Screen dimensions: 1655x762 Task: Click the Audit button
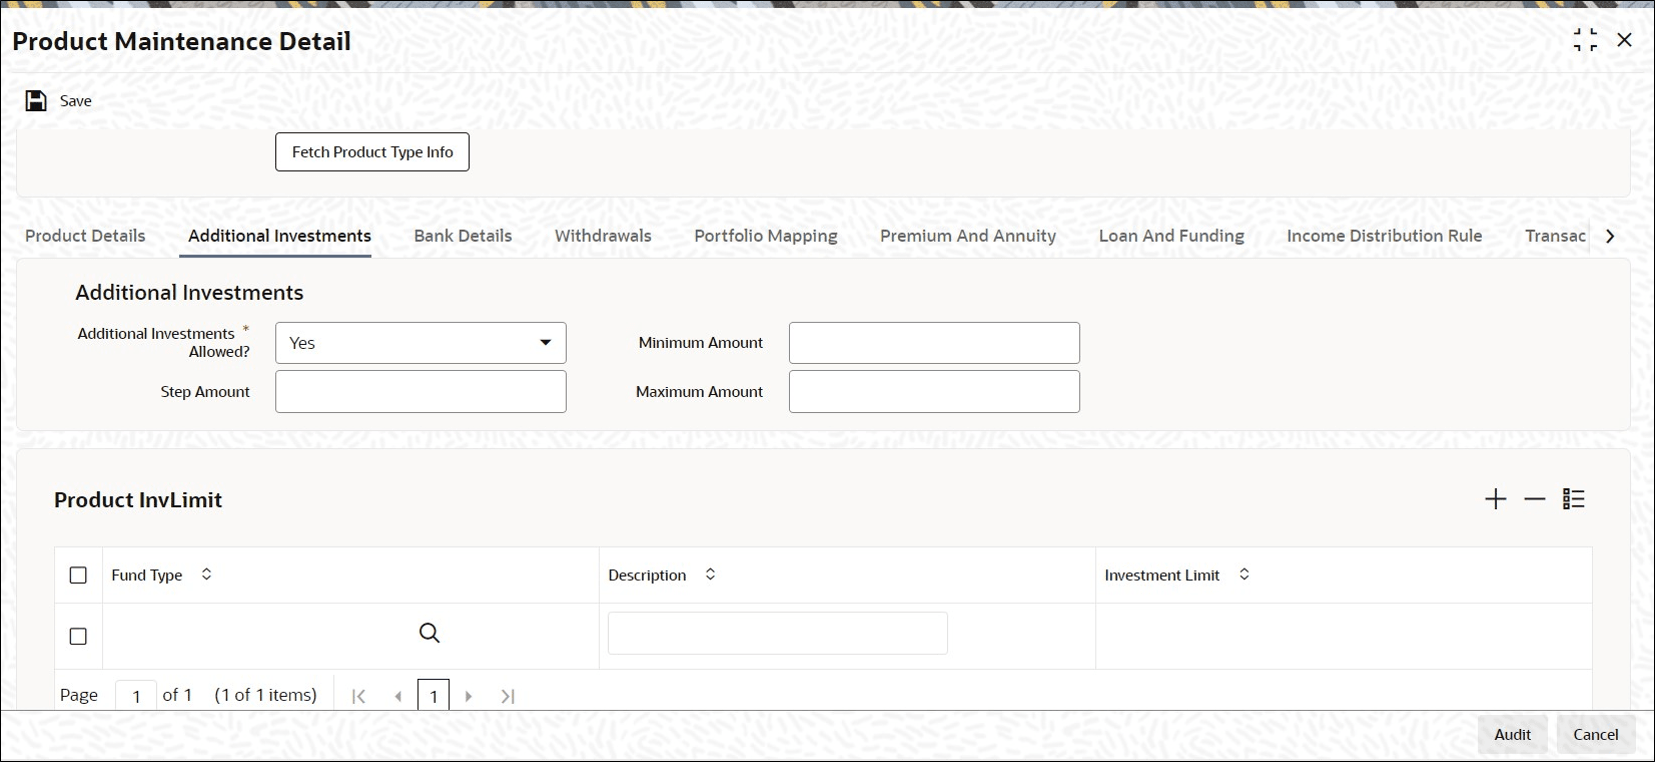1512,735
